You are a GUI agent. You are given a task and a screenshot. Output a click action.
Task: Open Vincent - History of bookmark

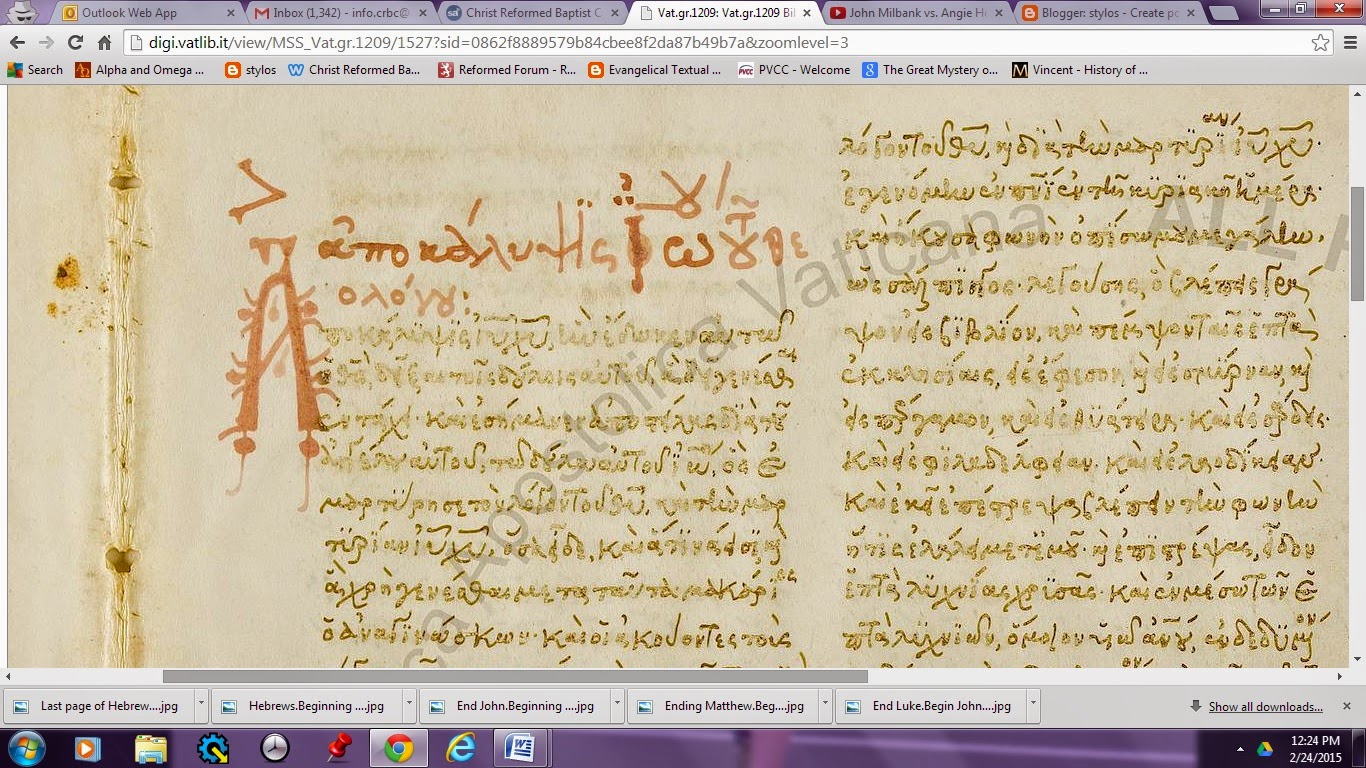pos(1080,70)
